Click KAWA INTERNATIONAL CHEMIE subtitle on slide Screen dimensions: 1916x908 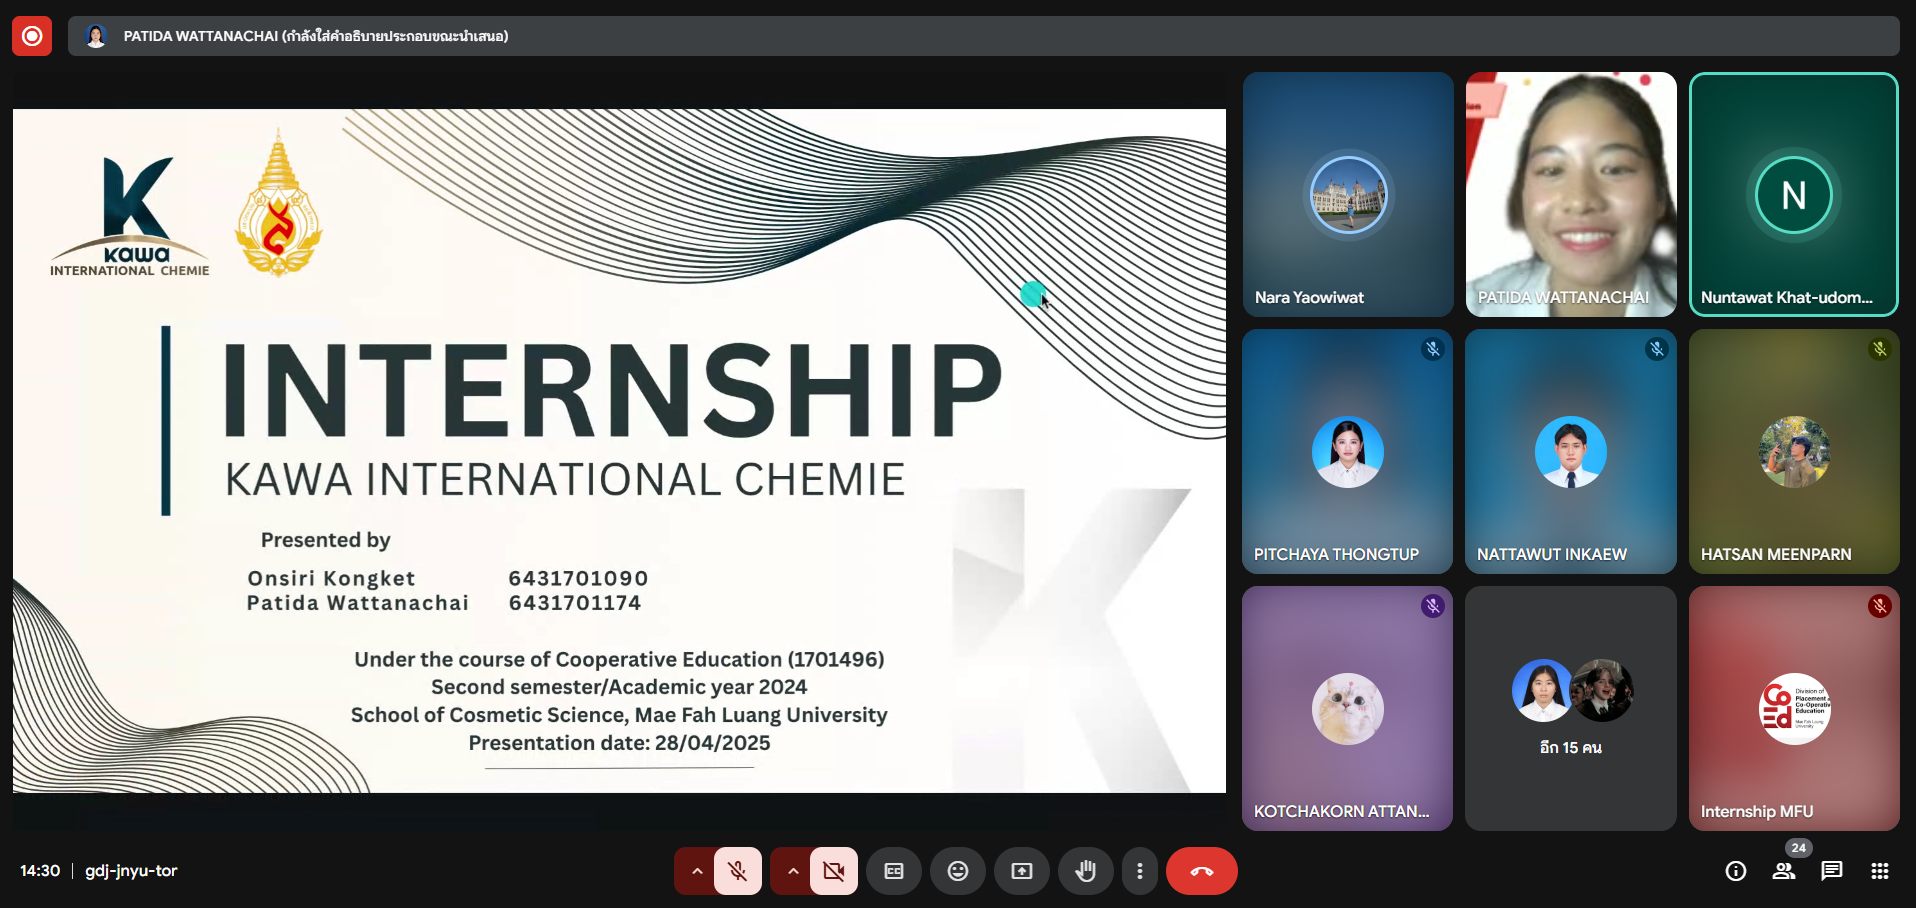tap(565, 480)
